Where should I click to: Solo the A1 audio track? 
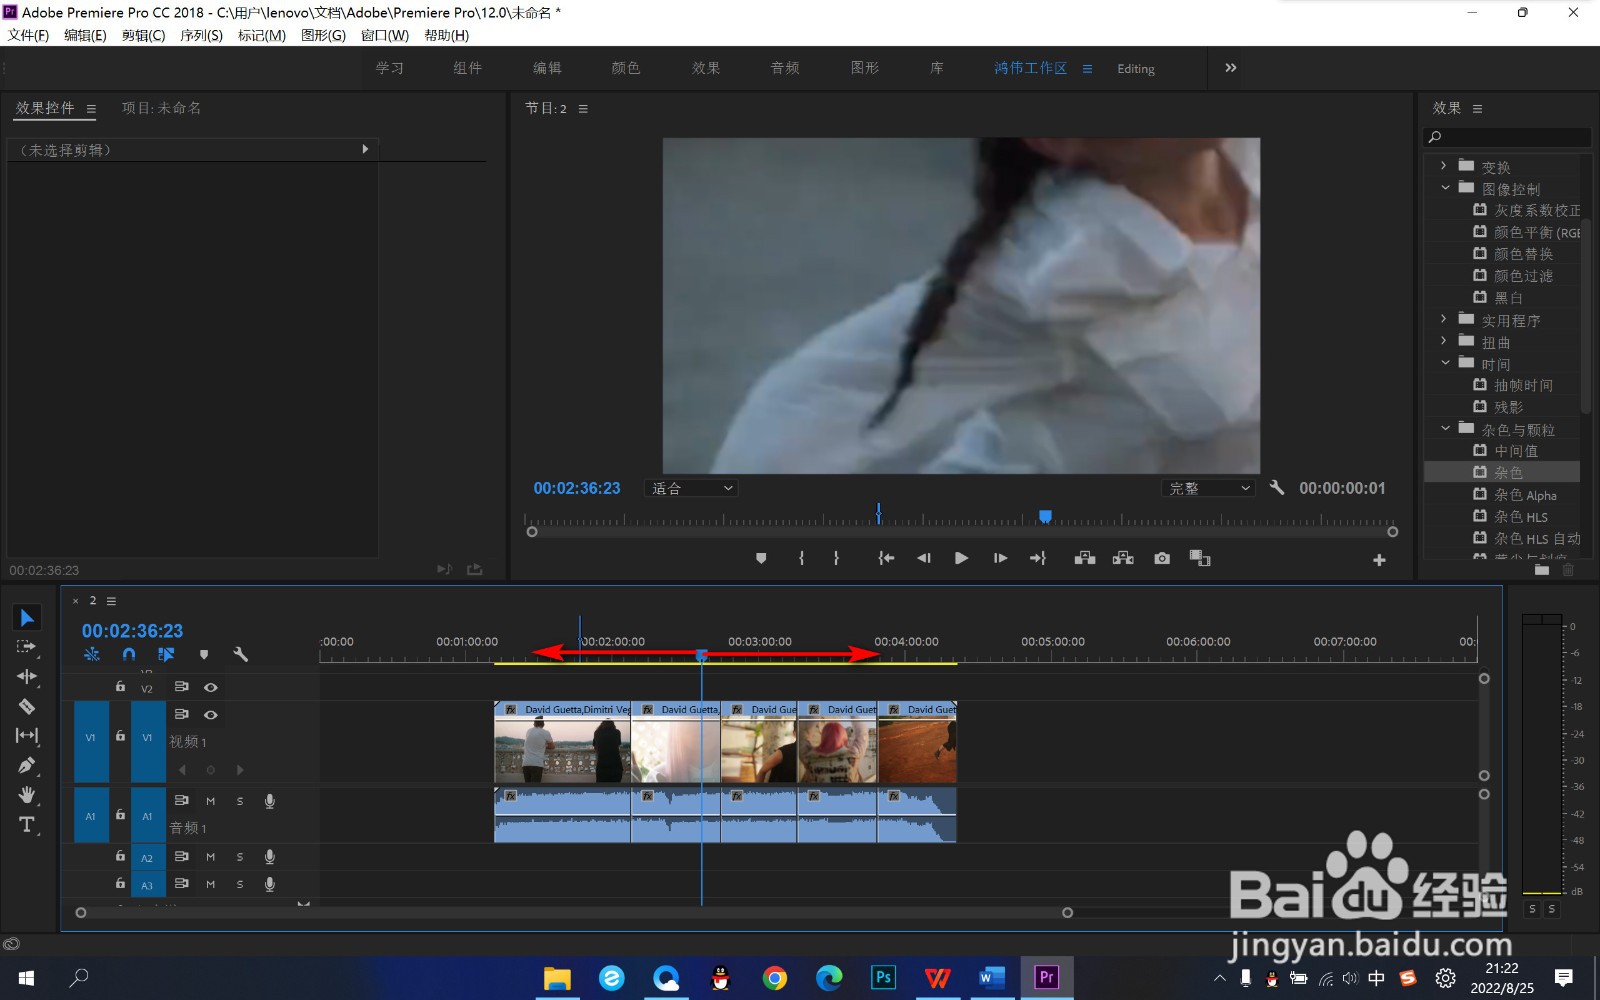240,801
